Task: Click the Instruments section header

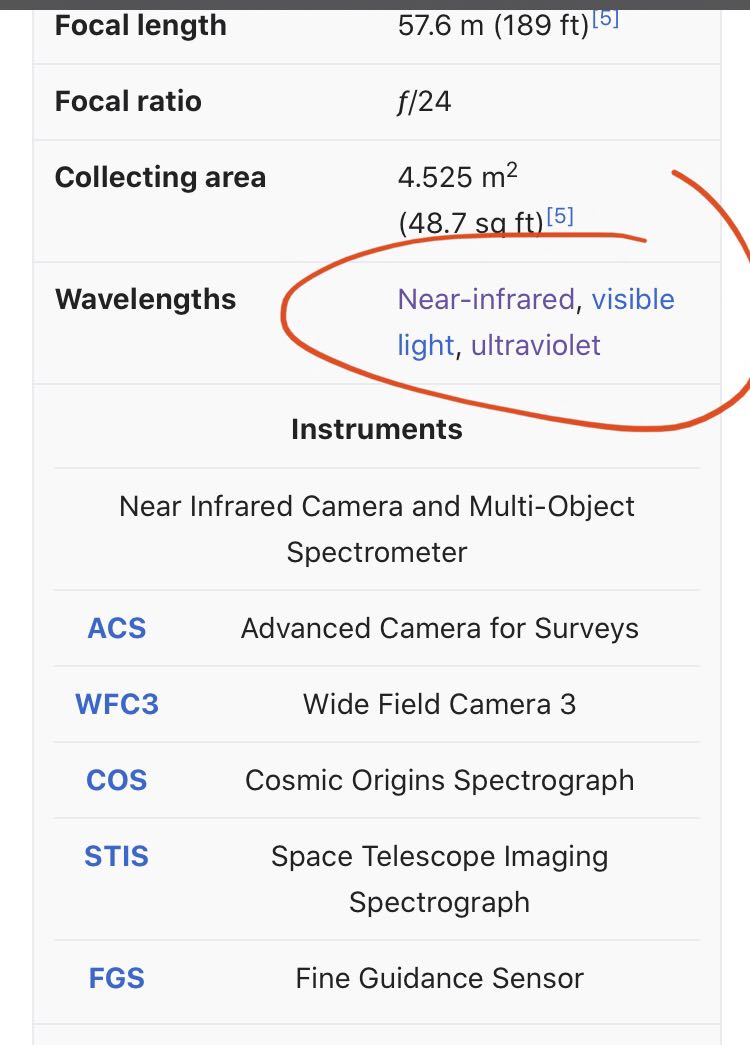Action: tap(377, 429)
